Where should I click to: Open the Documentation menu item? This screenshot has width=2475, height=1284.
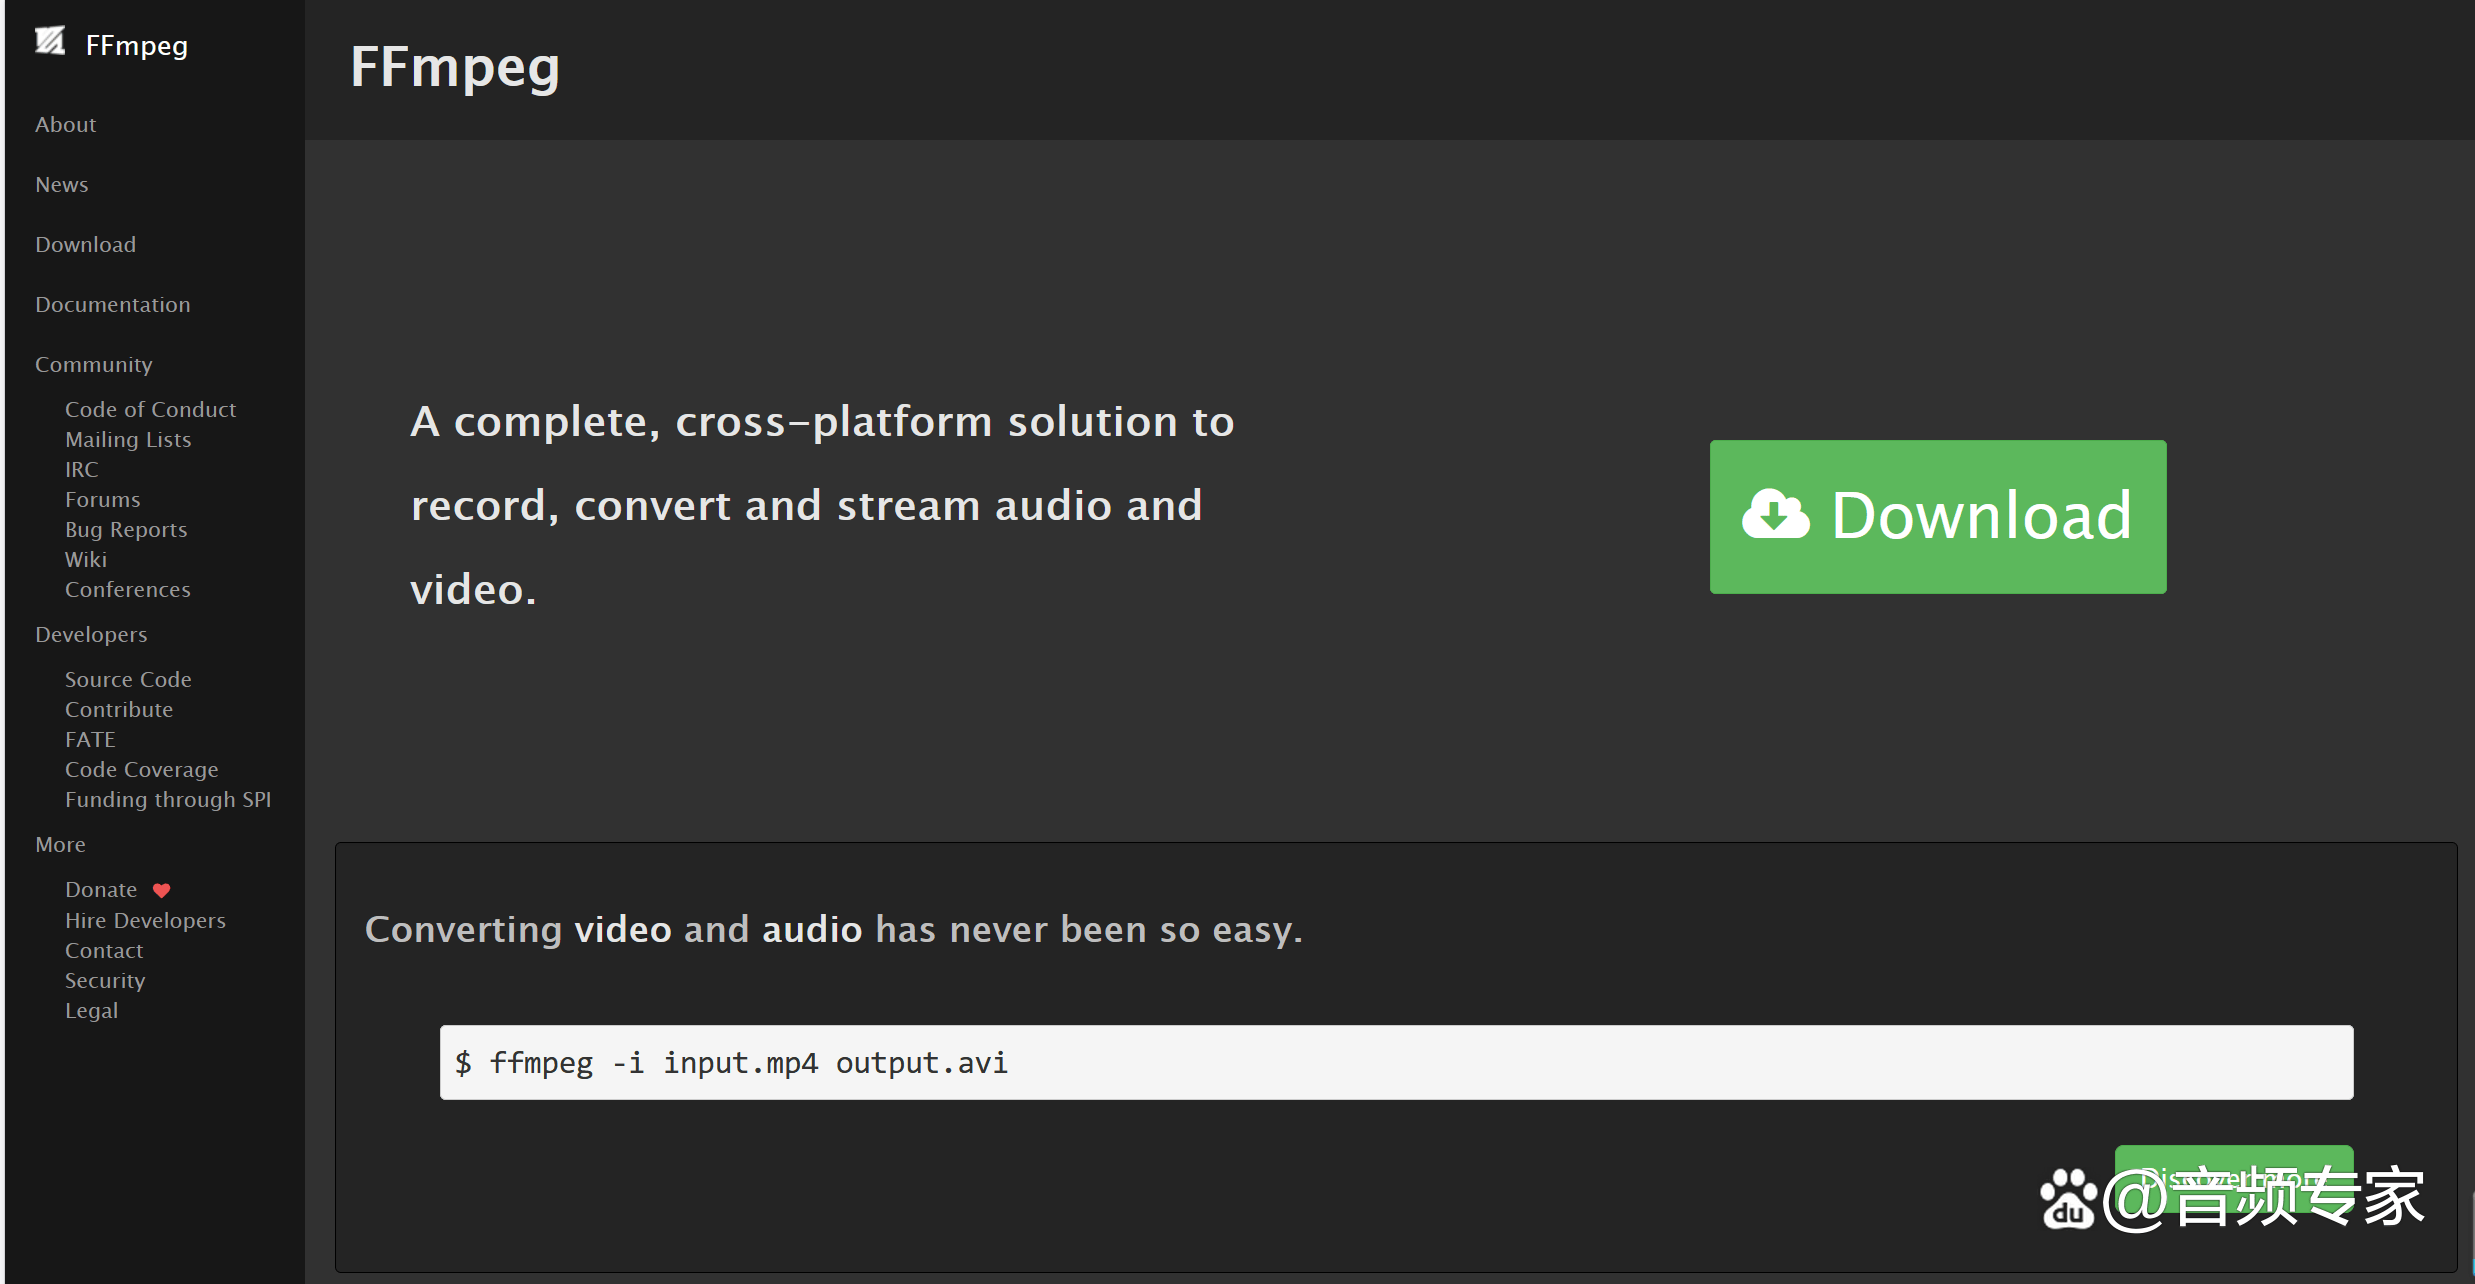point(112,305)
